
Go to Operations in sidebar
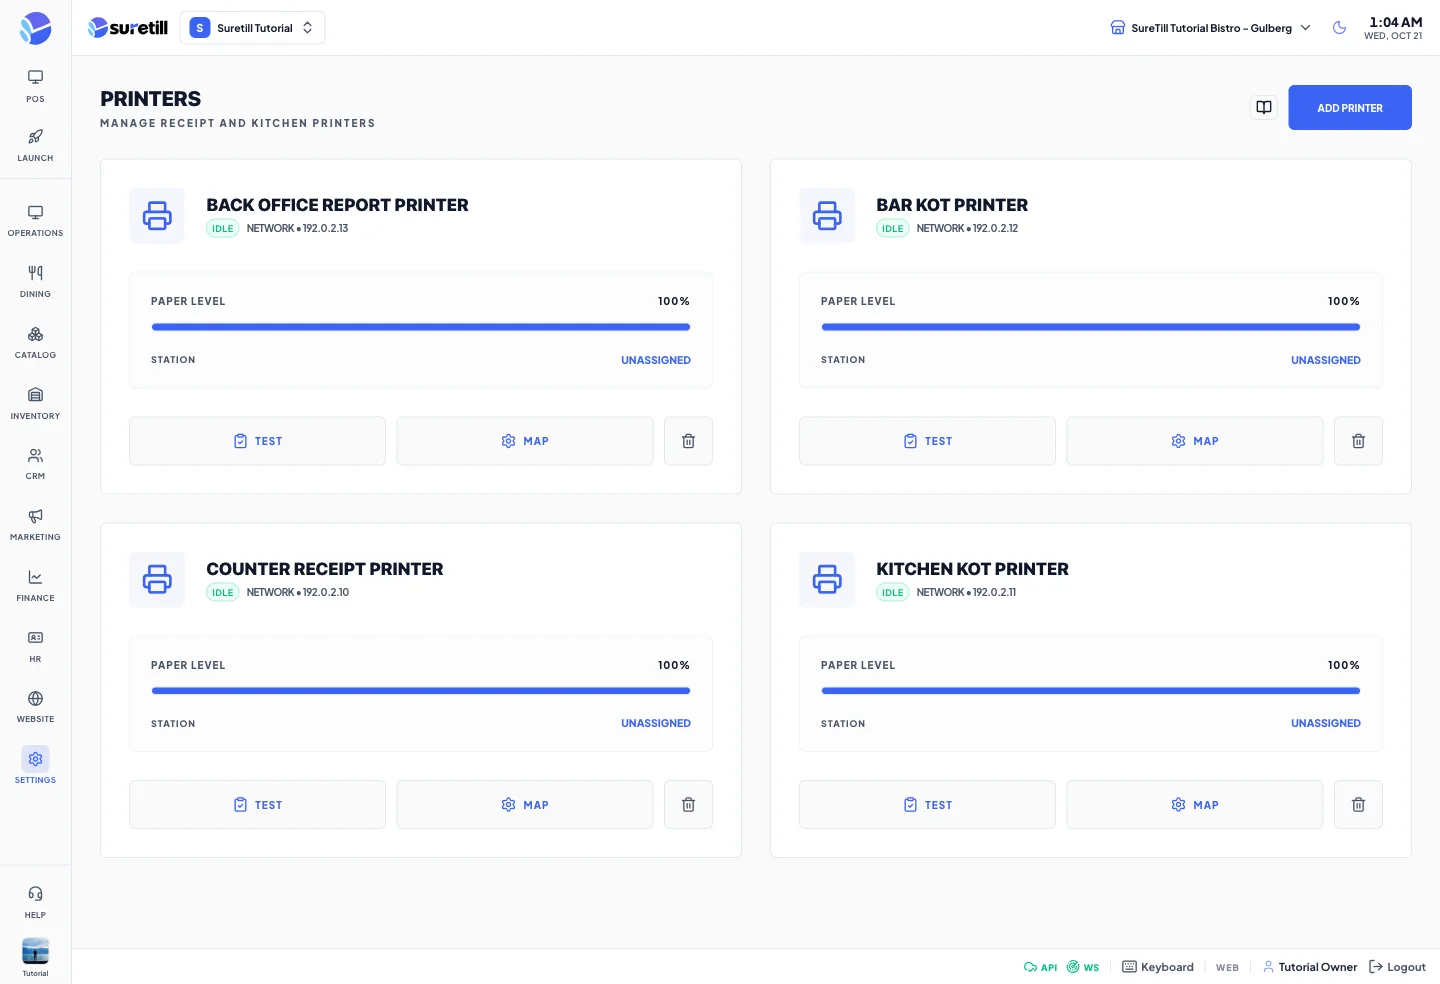(35, 221)
